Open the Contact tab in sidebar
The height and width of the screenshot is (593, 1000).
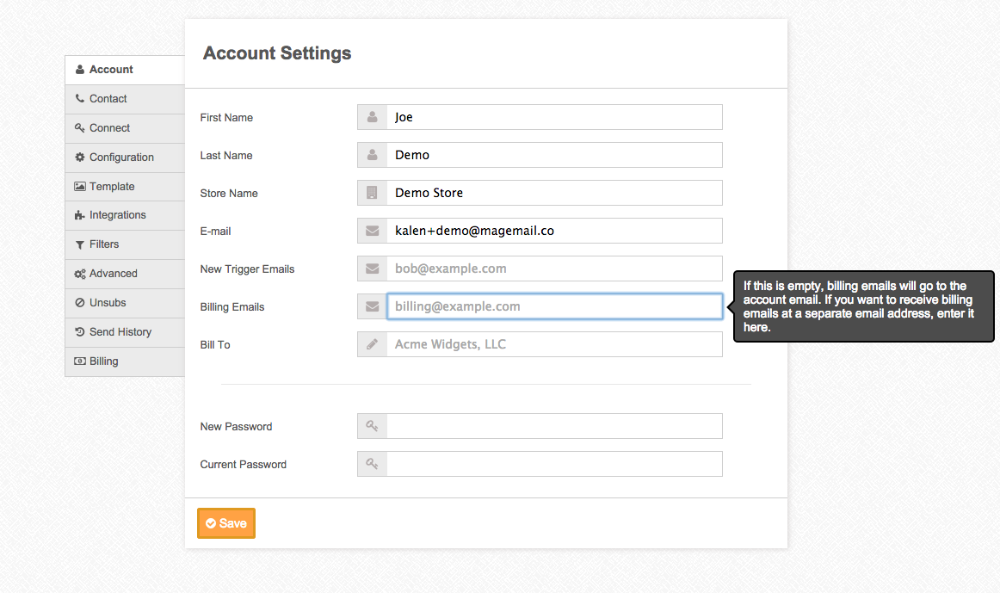pyautogui.click(x=108, y=99)
